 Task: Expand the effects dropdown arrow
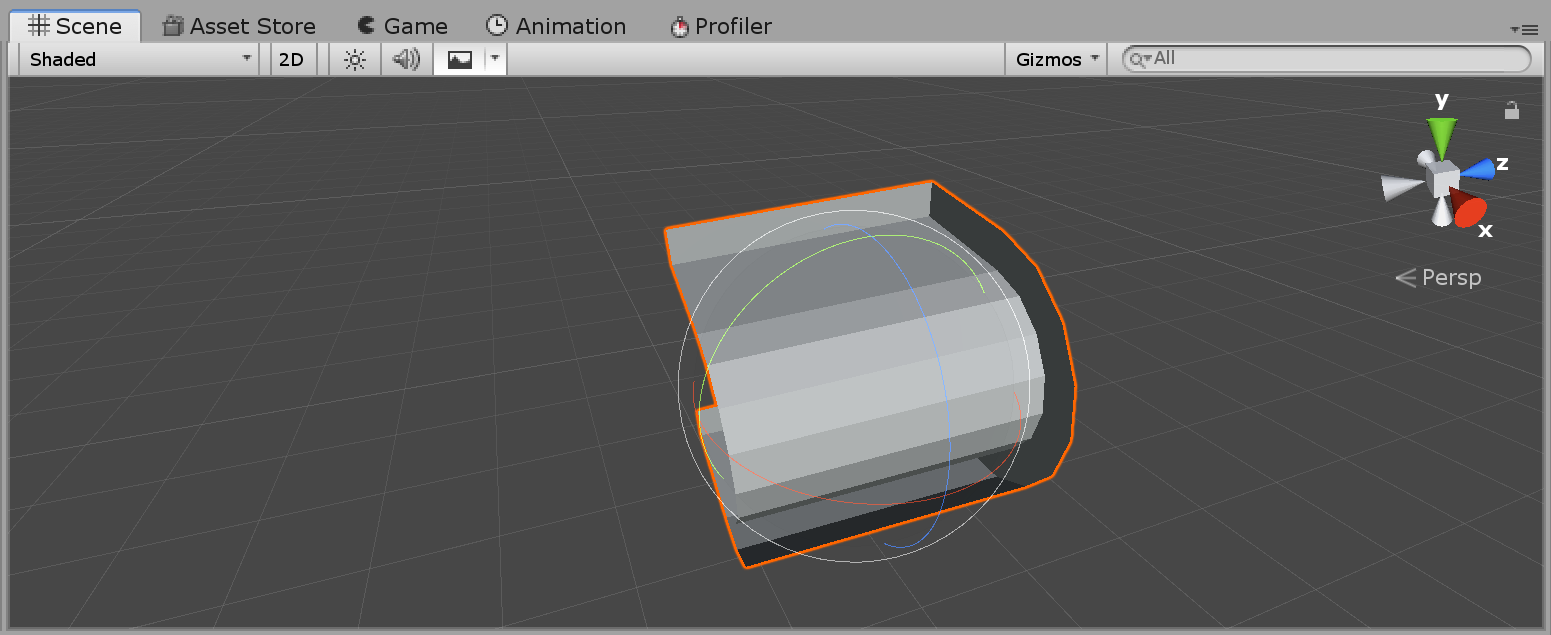(494, 59)
